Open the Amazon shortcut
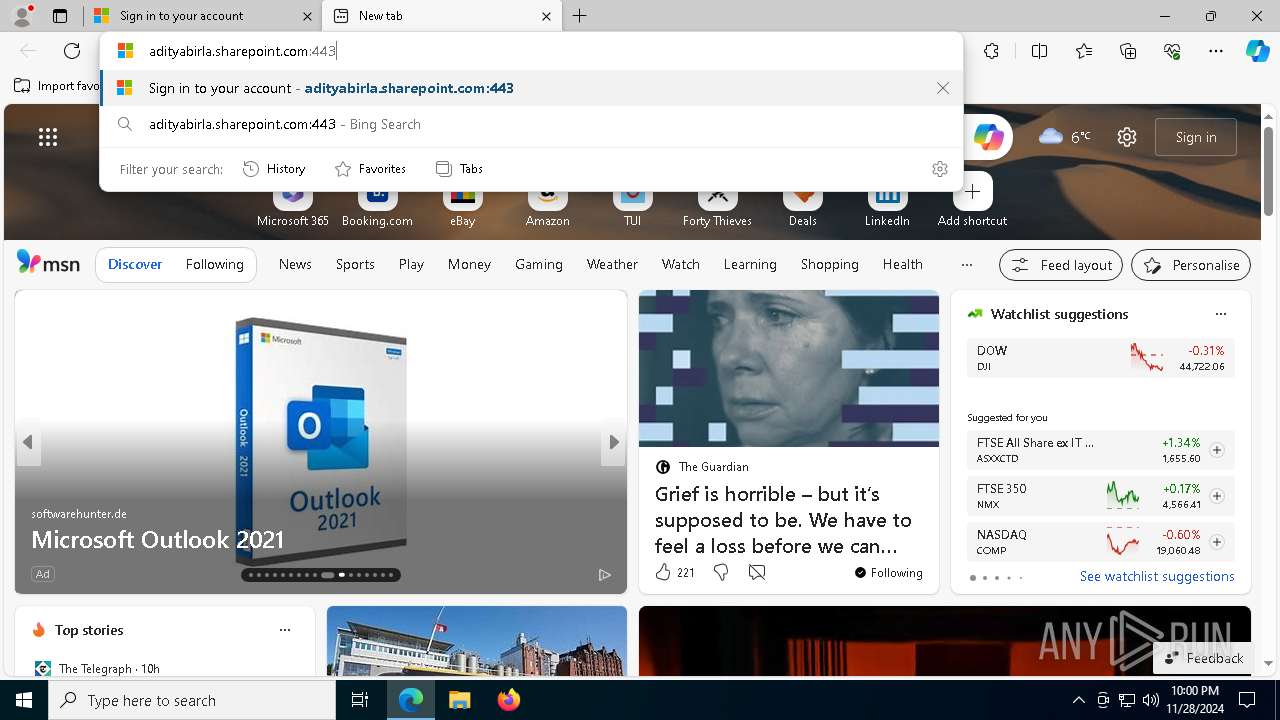The width and height of the screenshot is (1280, 720). pyautogui.click(x=547, y=206)
